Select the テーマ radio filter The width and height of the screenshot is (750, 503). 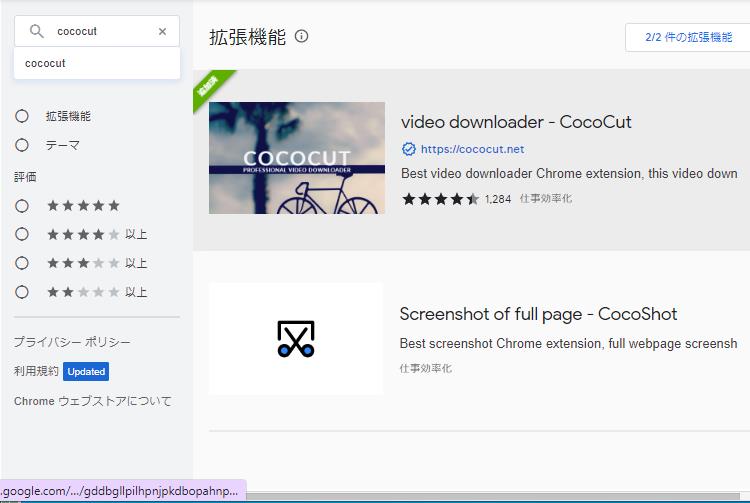click(22, 145)
